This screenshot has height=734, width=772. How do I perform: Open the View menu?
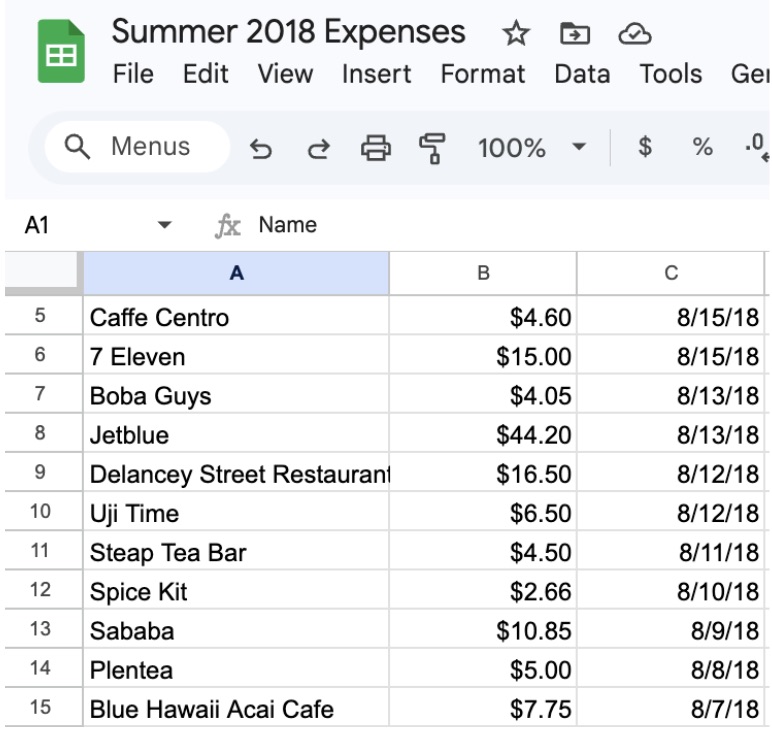(285, 74)
